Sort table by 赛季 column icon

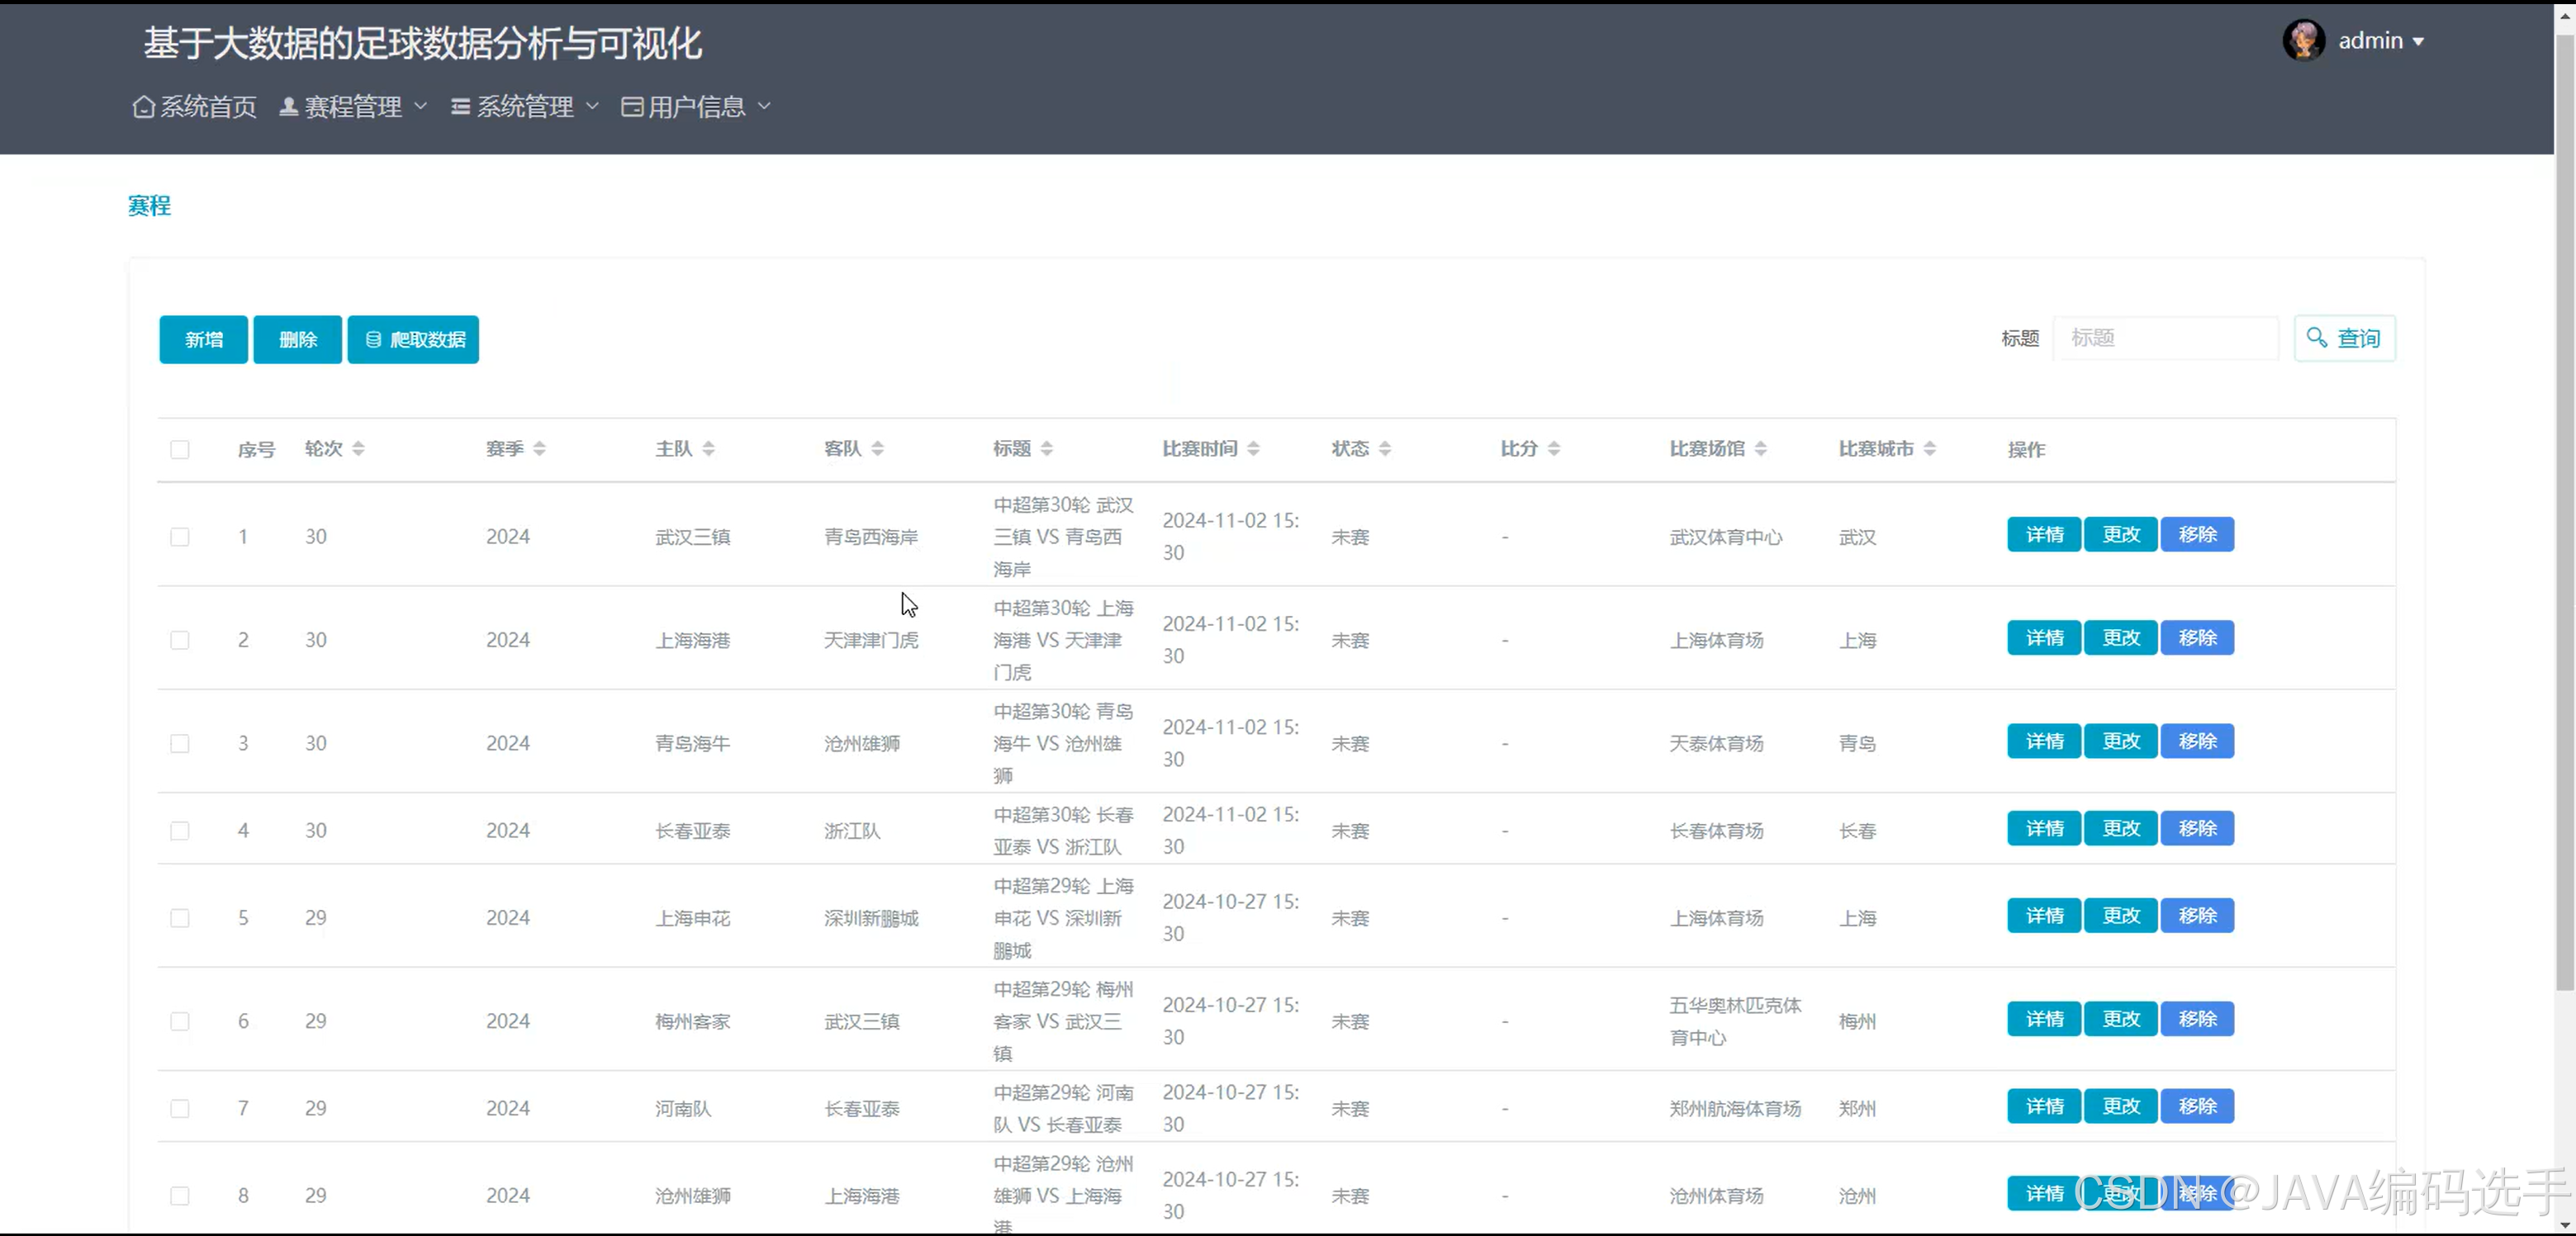tap(539, 449)
